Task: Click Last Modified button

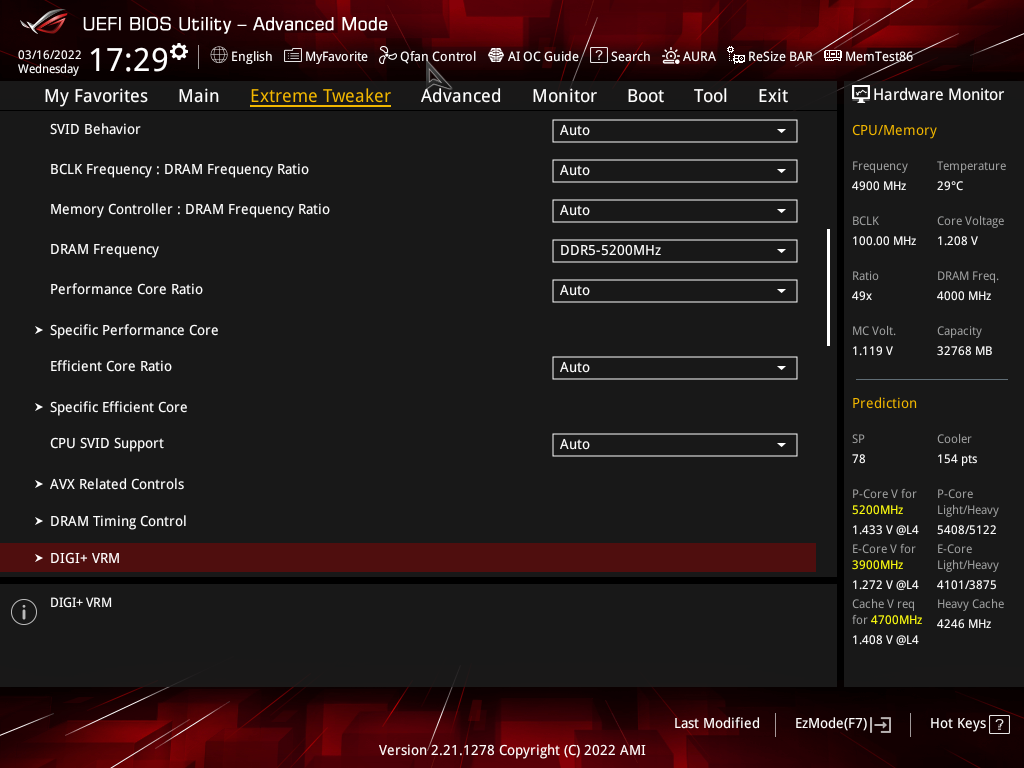Action: pyautogui.click(x=717, y=724)
